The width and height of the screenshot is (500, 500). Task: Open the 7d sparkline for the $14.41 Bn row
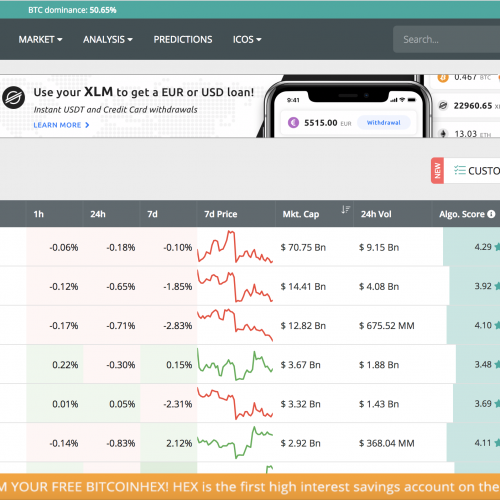coord(235,286)
